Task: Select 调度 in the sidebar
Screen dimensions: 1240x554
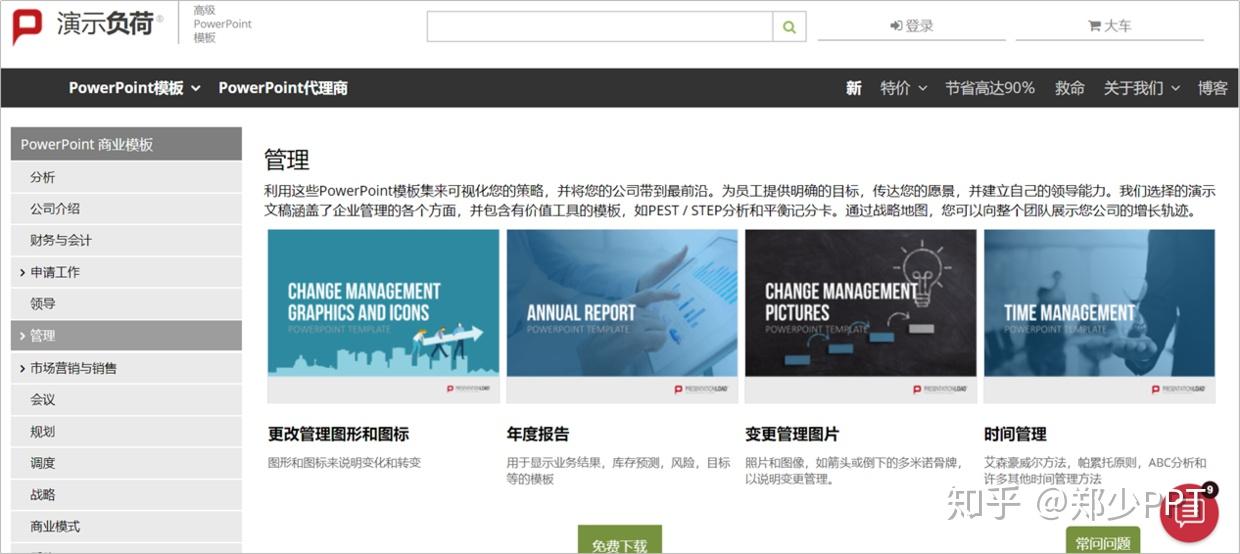Action: (x=126, y=463)
